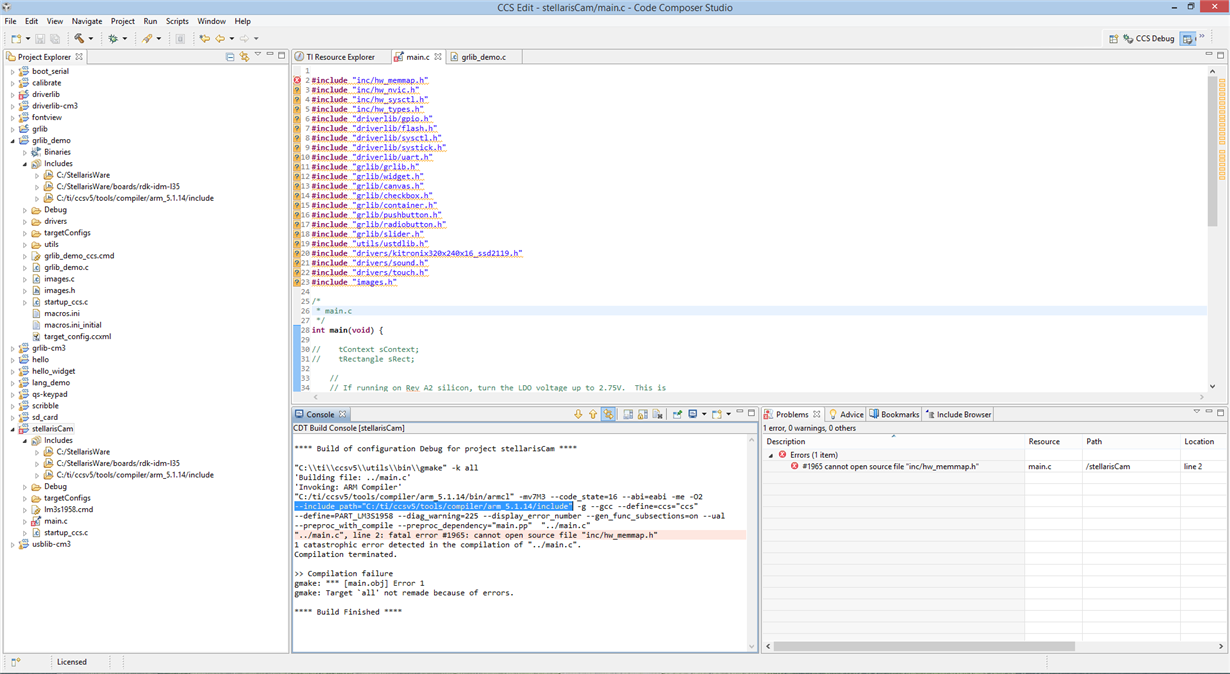Switch to the CCS Debug perspective
This screenshot has width=1230, height=674.
(x=1149, y=39)
